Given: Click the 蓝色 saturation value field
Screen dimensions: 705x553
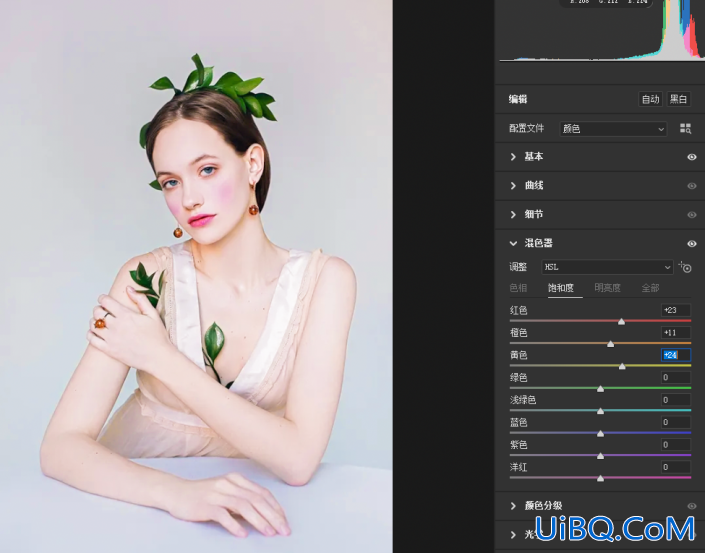Looking at the screenshot, I should [676, 422].
